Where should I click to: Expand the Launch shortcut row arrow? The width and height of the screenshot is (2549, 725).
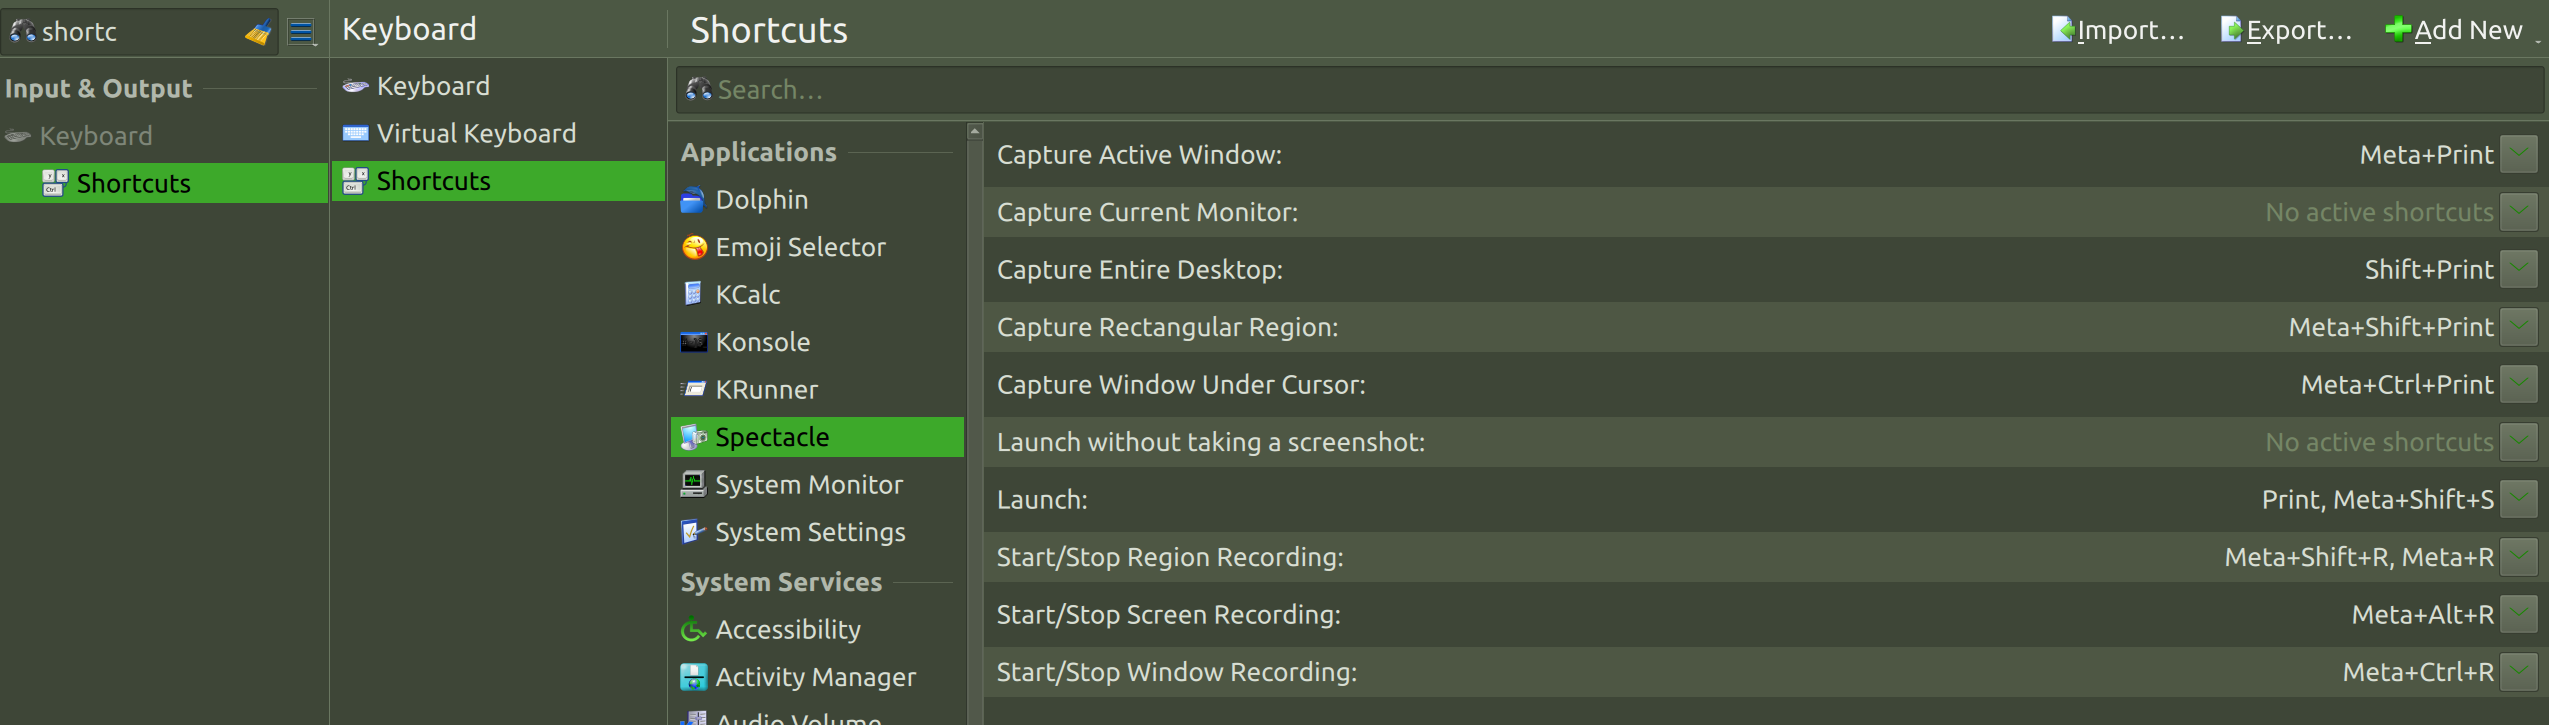2519,500
